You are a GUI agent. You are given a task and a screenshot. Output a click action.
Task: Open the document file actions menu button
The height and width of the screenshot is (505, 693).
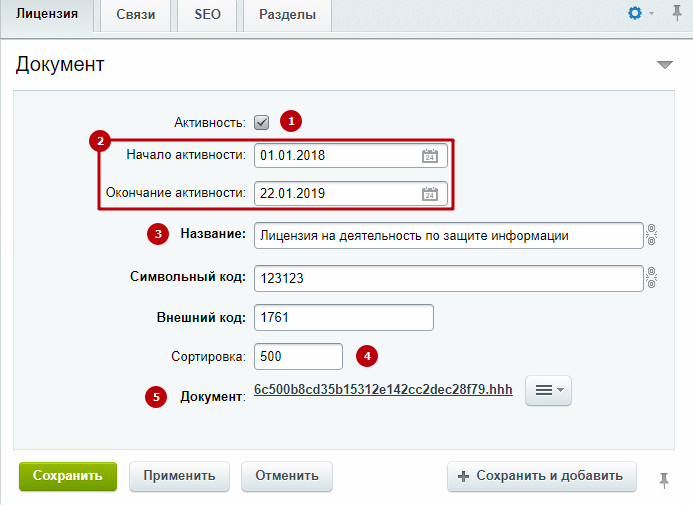click(548, 390)
